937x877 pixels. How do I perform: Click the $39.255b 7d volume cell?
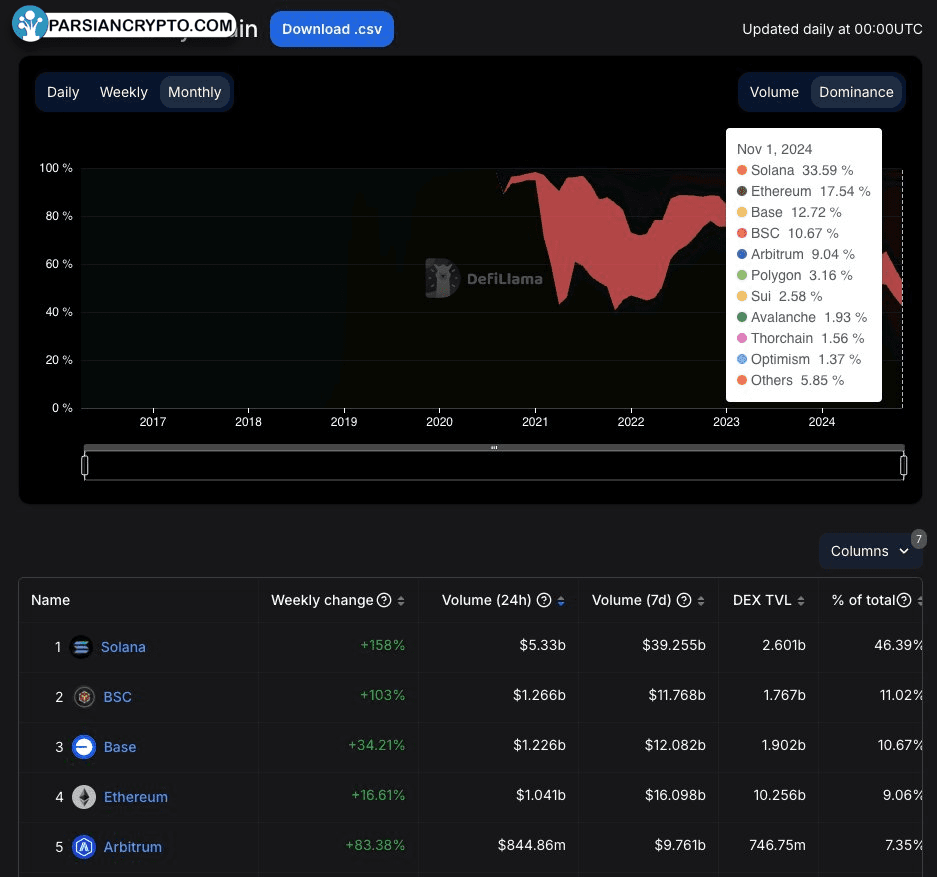coord(674,645)
